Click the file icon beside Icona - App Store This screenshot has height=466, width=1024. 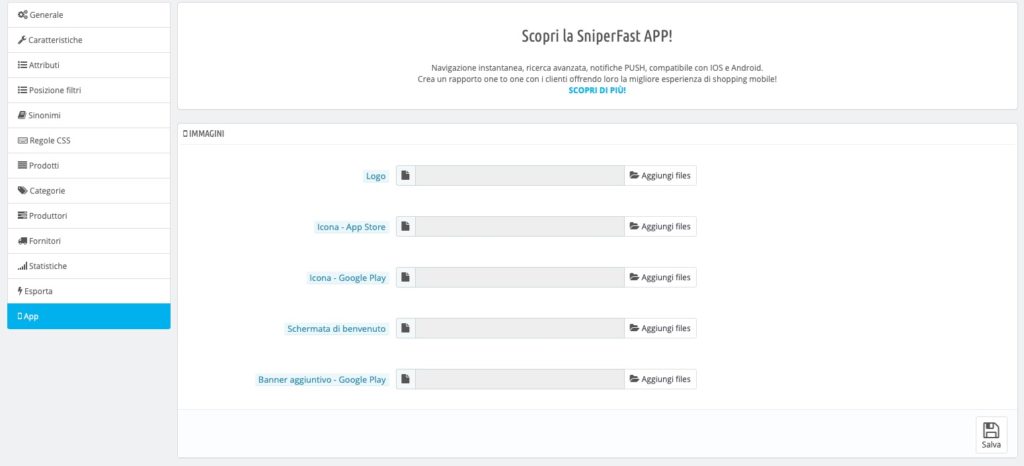406,226
